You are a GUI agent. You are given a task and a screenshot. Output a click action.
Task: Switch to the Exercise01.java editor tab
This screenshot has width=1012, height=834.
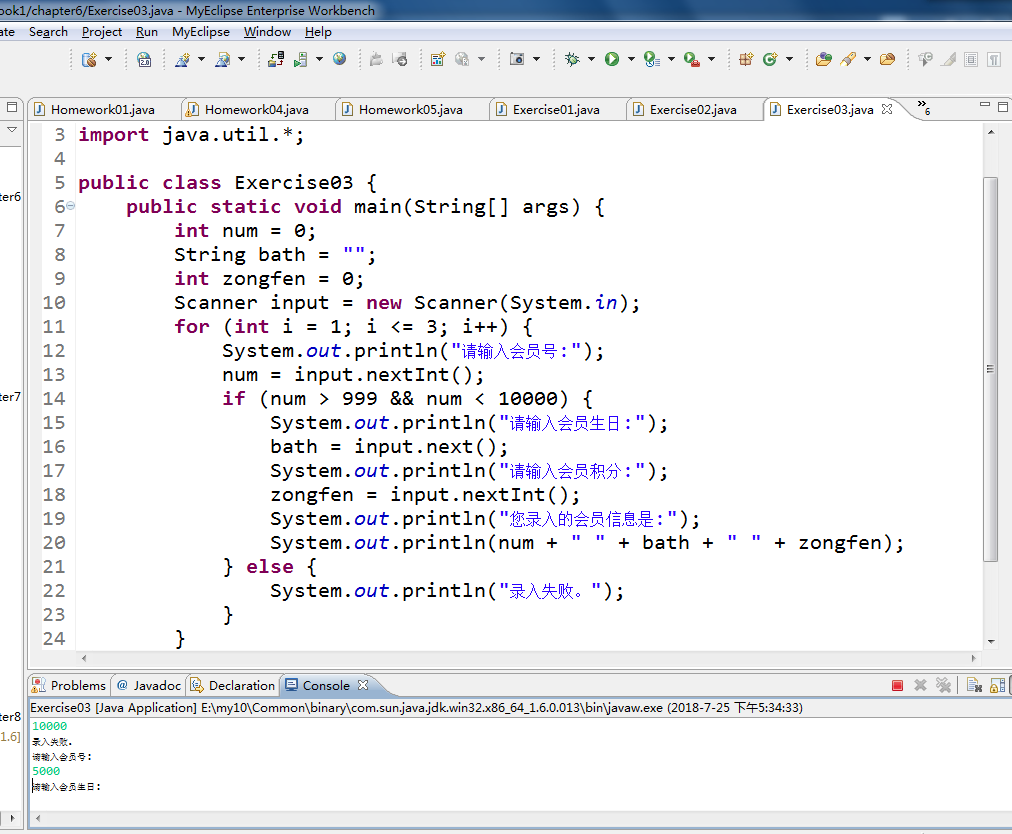pos(555,109)
